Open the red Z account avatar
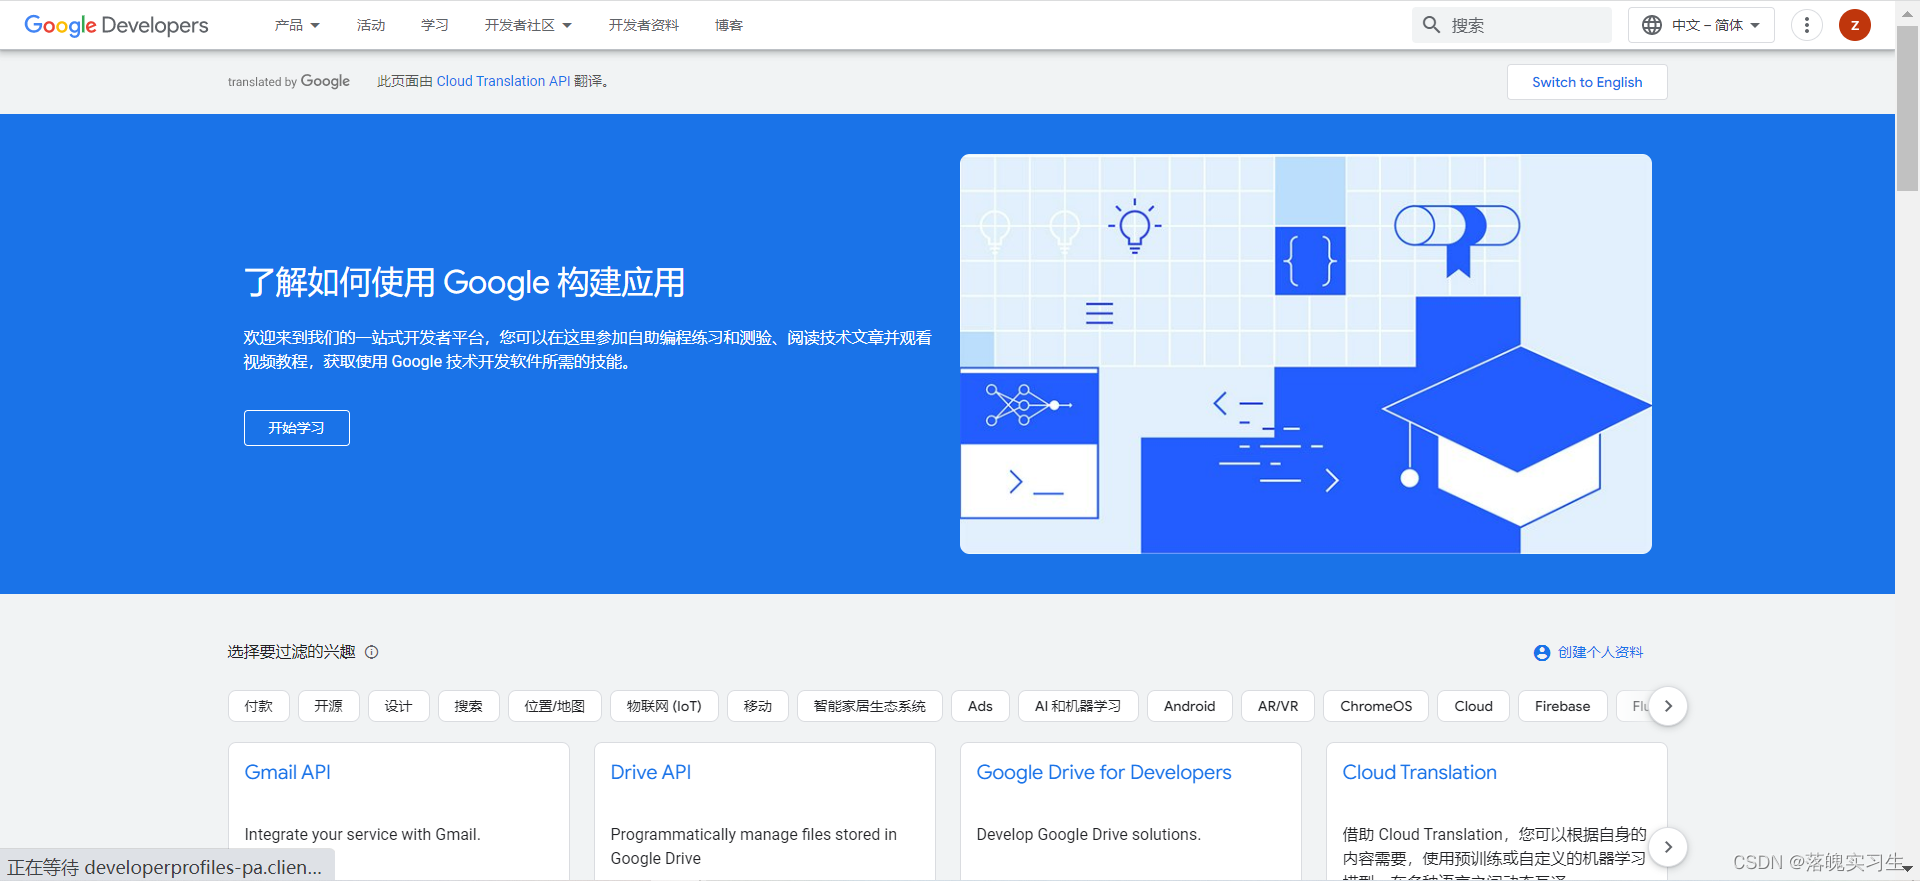Image resolution: width=1920 pixels, height=881 pixels. click(1855, 25)
